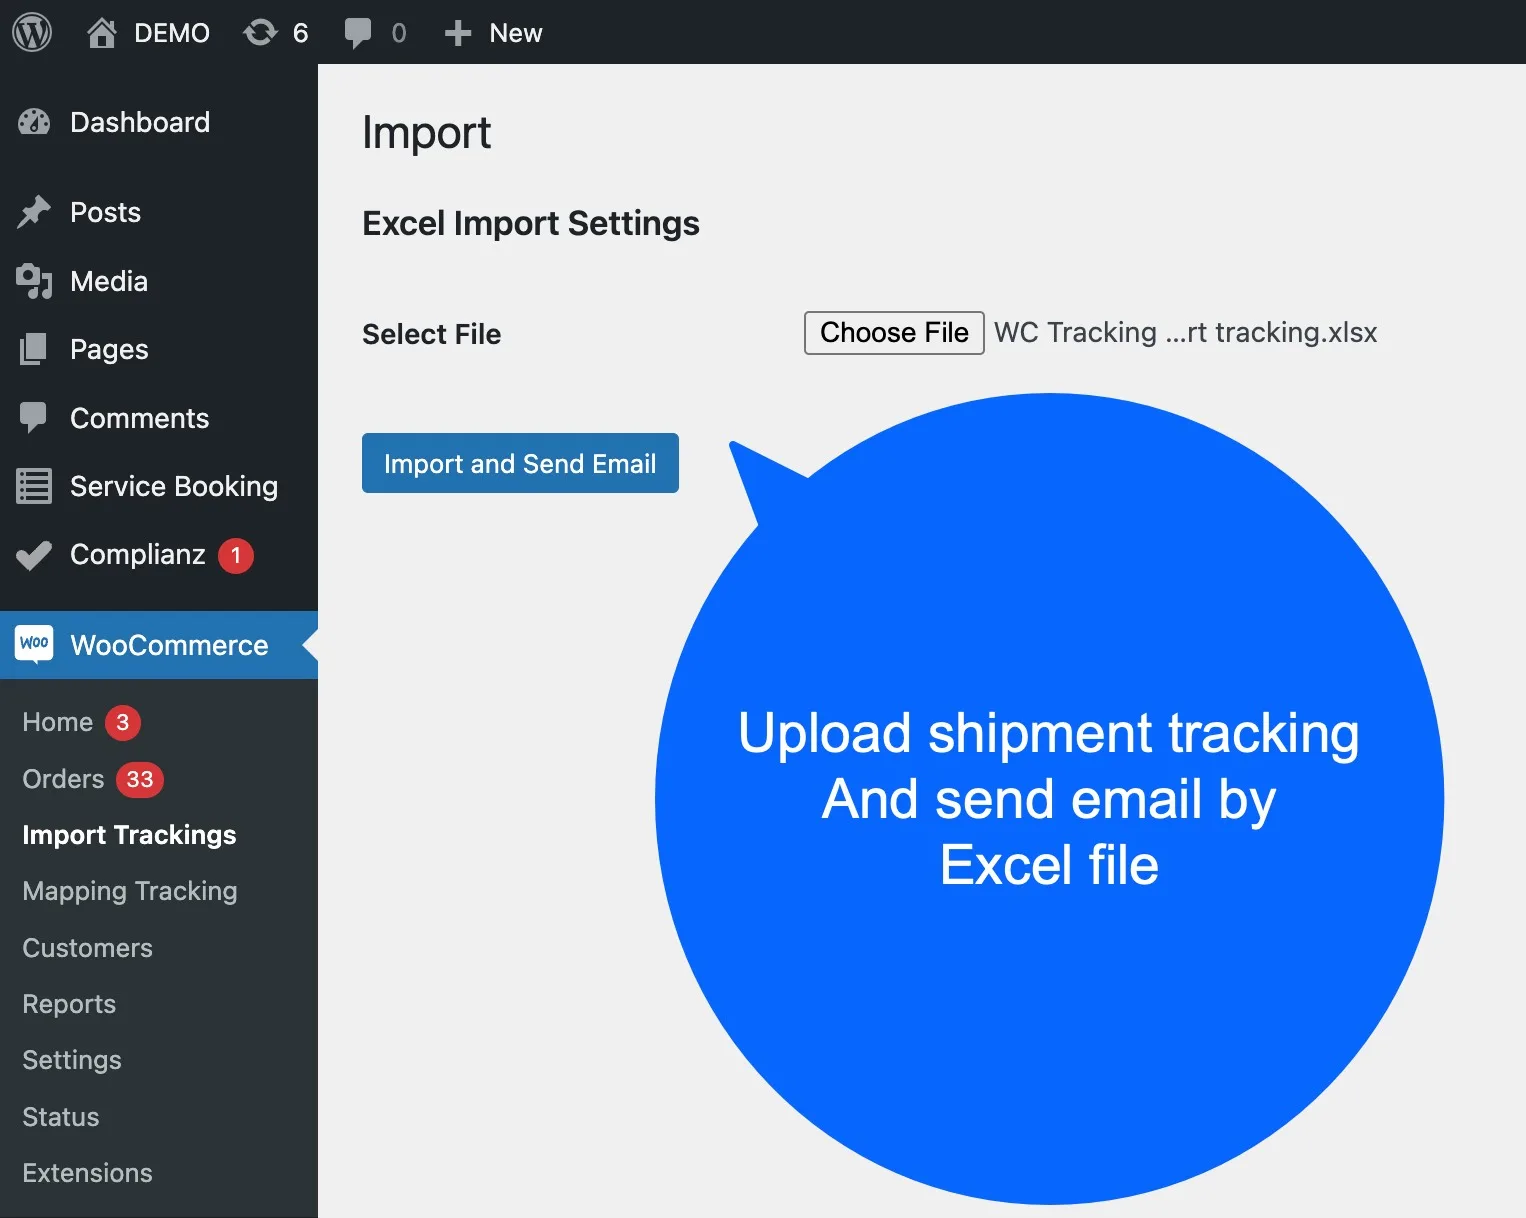
Task: Select Mapping Tracking submenu item
Action: (130, 891)
